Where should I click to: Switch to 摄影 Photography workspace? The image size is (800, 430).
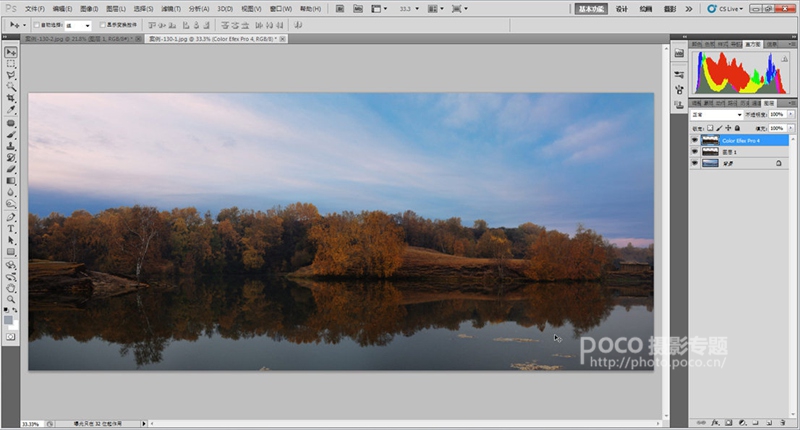tap(670, 9)
